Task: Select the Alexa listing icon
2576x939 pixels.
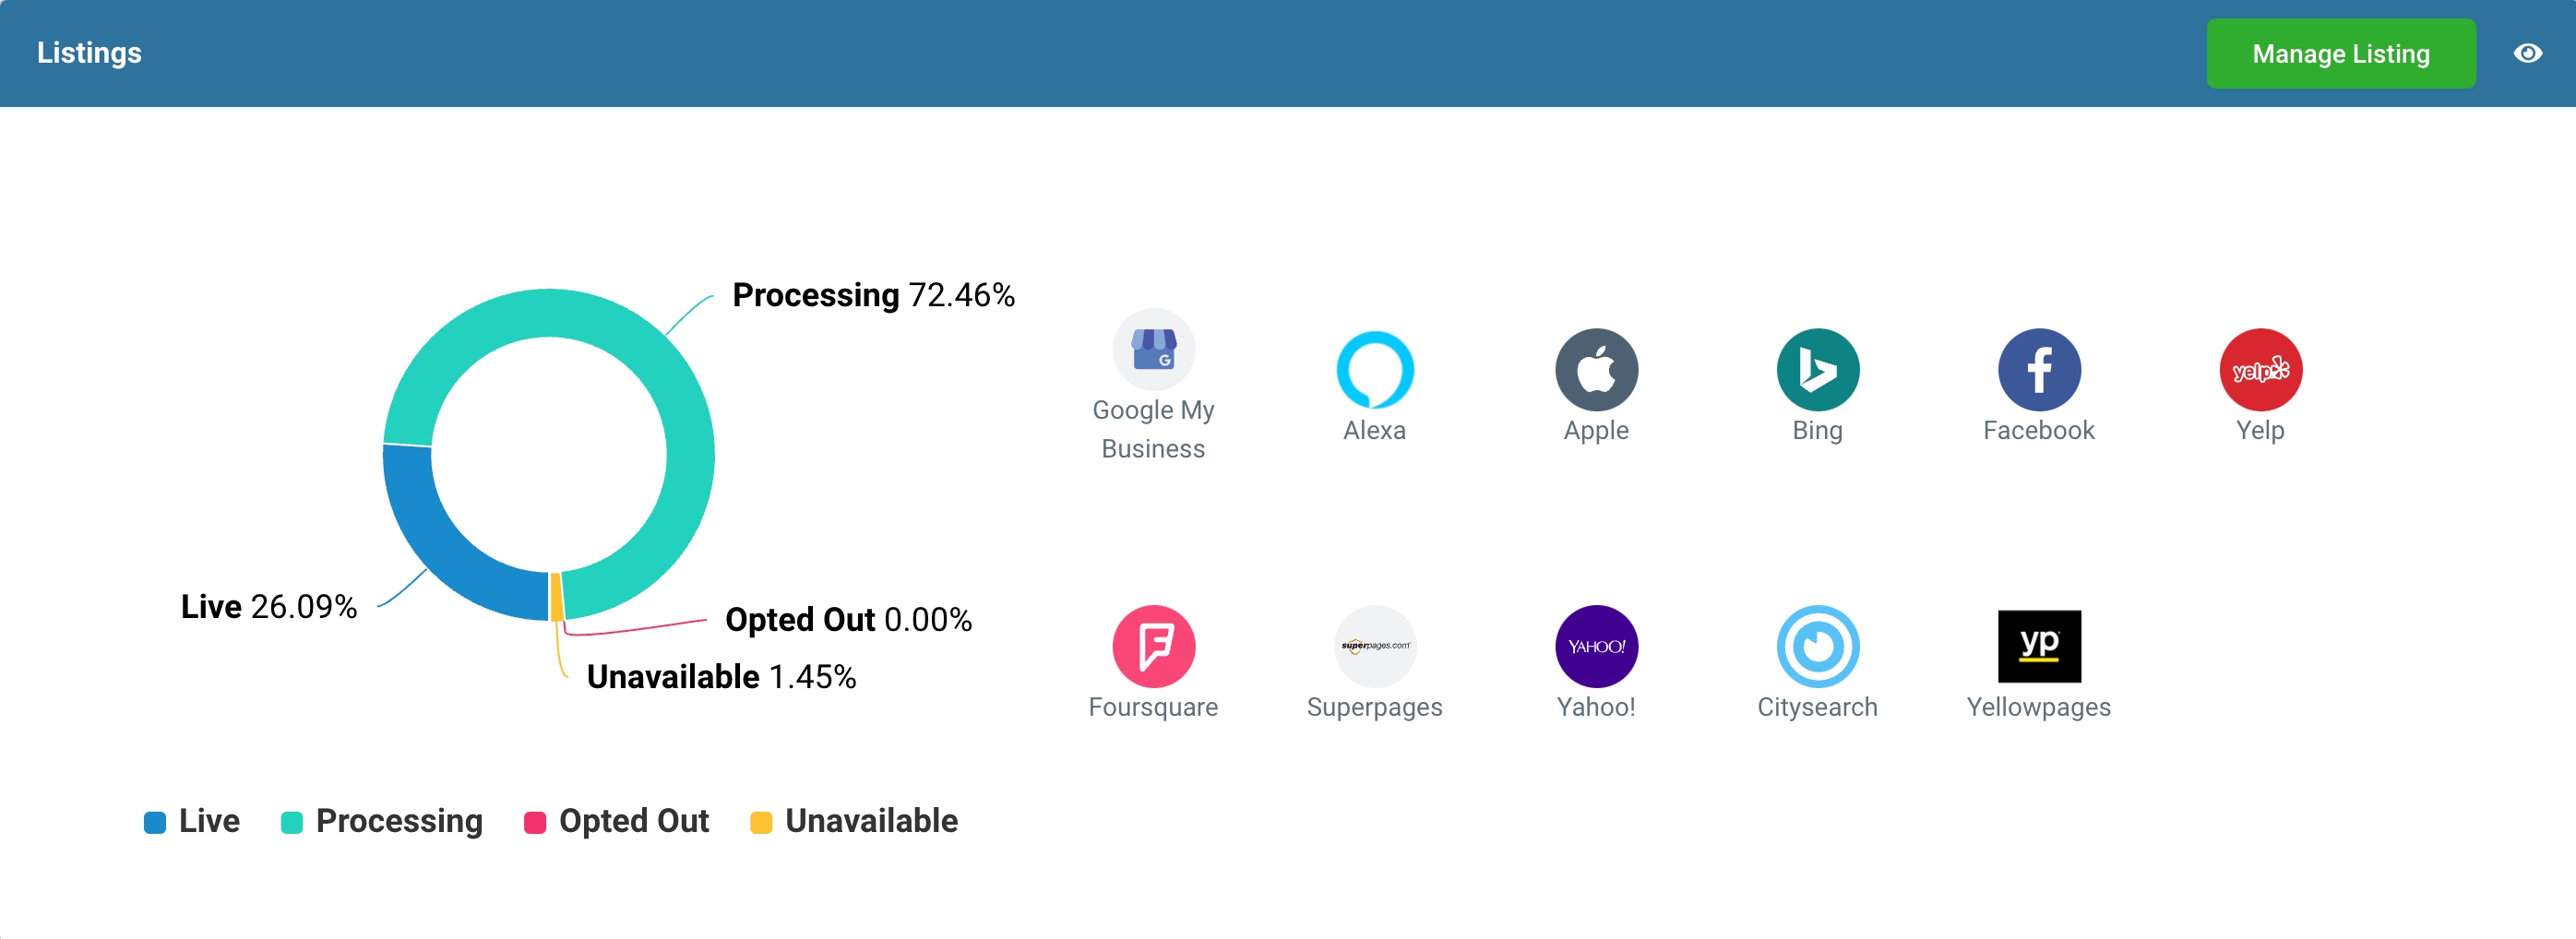Action: pos(1374,370)
